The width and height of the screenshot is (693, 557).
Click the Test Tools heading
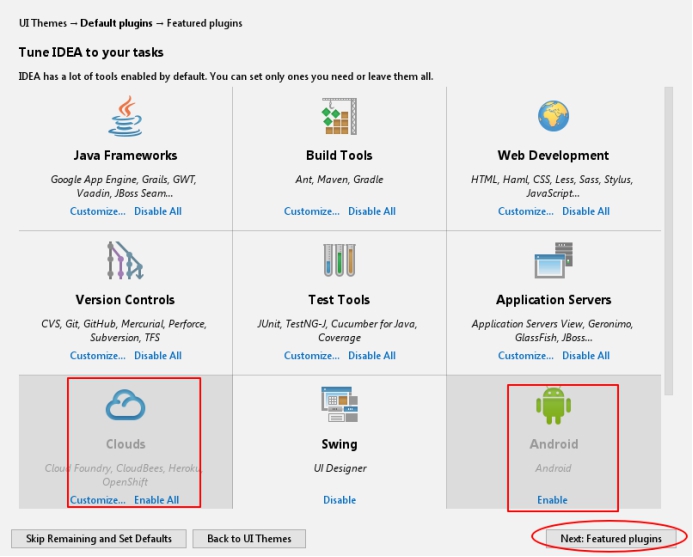pyautogui.click(x=339, y=300)
